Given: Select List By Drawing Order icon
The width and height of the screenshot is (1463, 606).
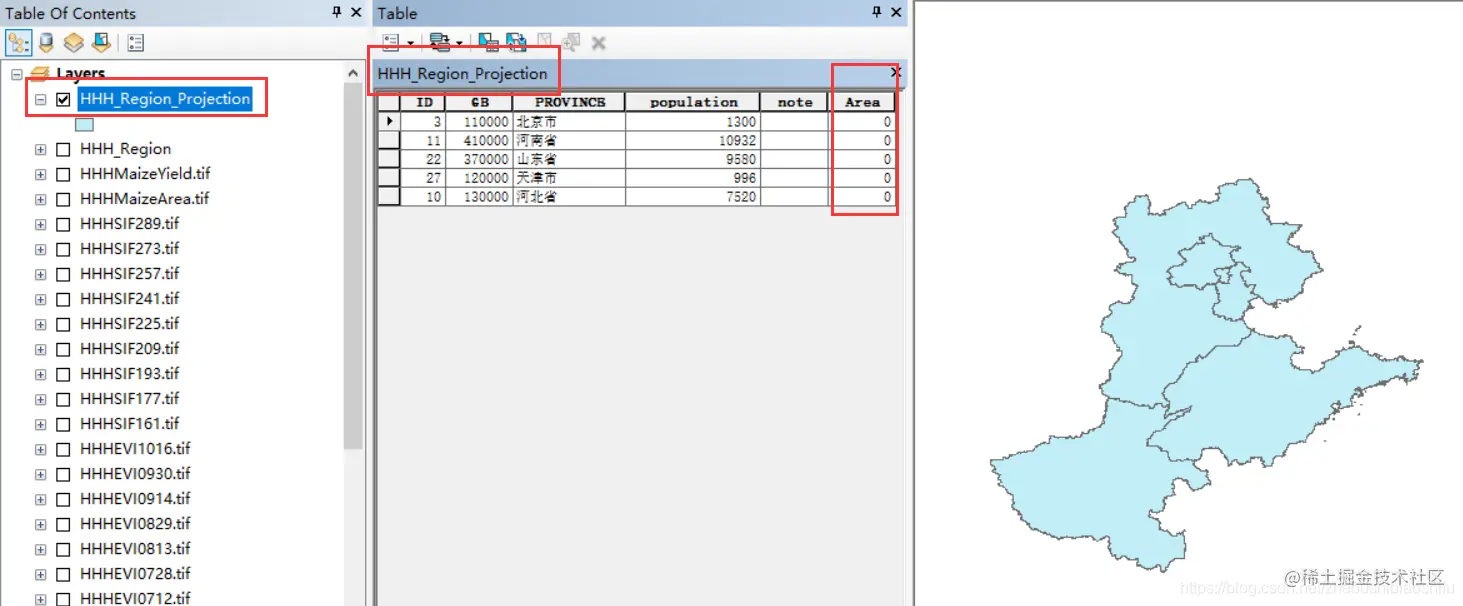Looking at the screenshot, I should [x=18, y=43].
